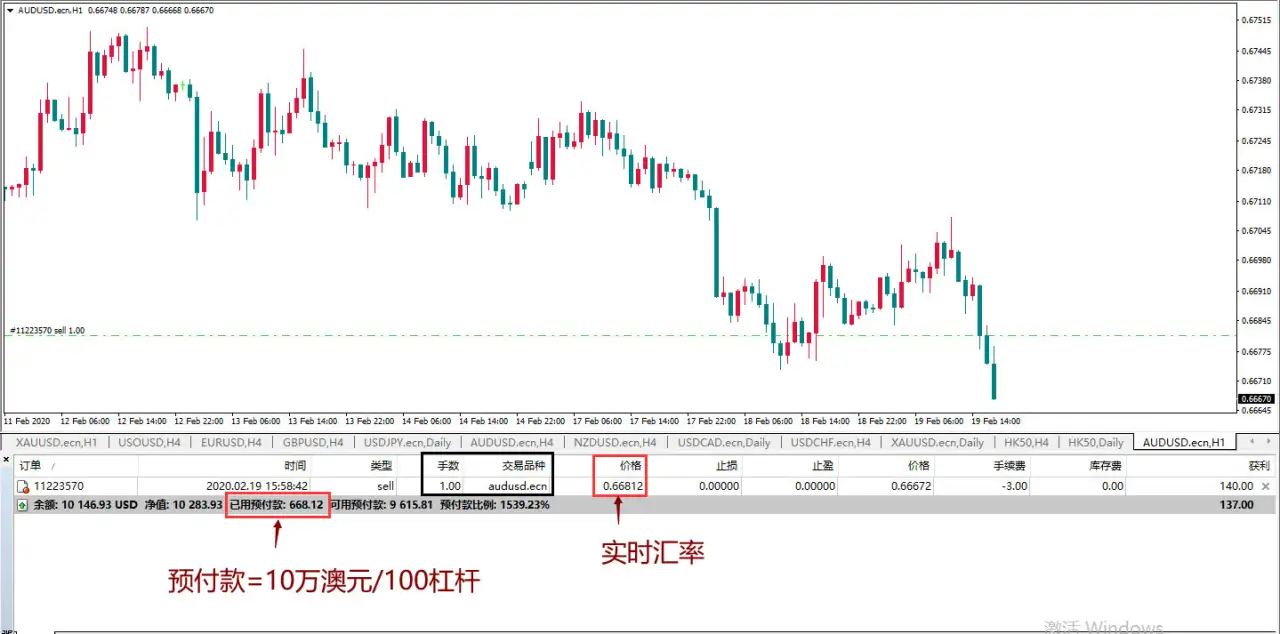Viewport: 1280px width, 634px height.
Task: Click the 余额: 10 146.93 USD text
Action: (85, 505)
